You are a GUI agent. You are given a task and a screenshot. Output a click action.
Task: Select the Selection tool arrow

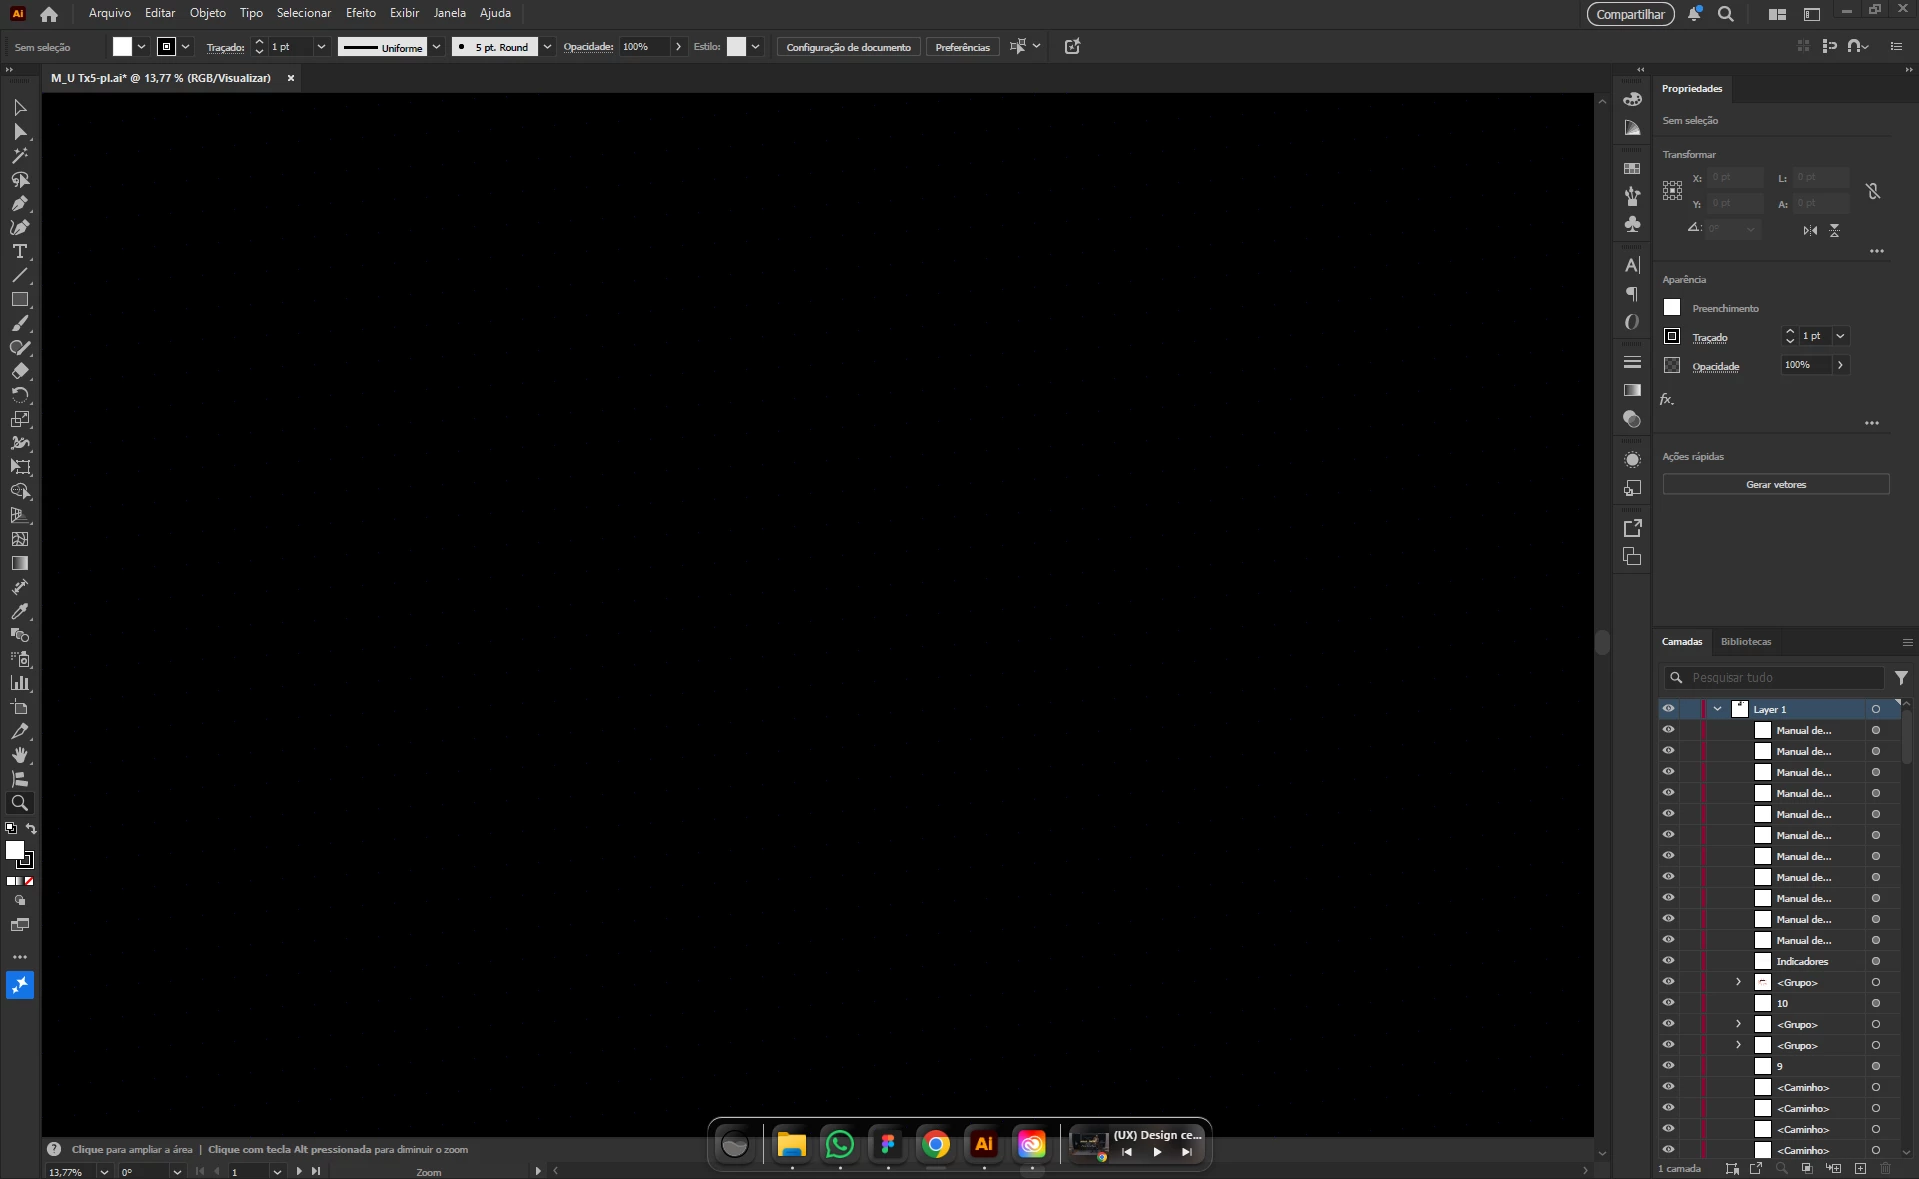[20, 107]
